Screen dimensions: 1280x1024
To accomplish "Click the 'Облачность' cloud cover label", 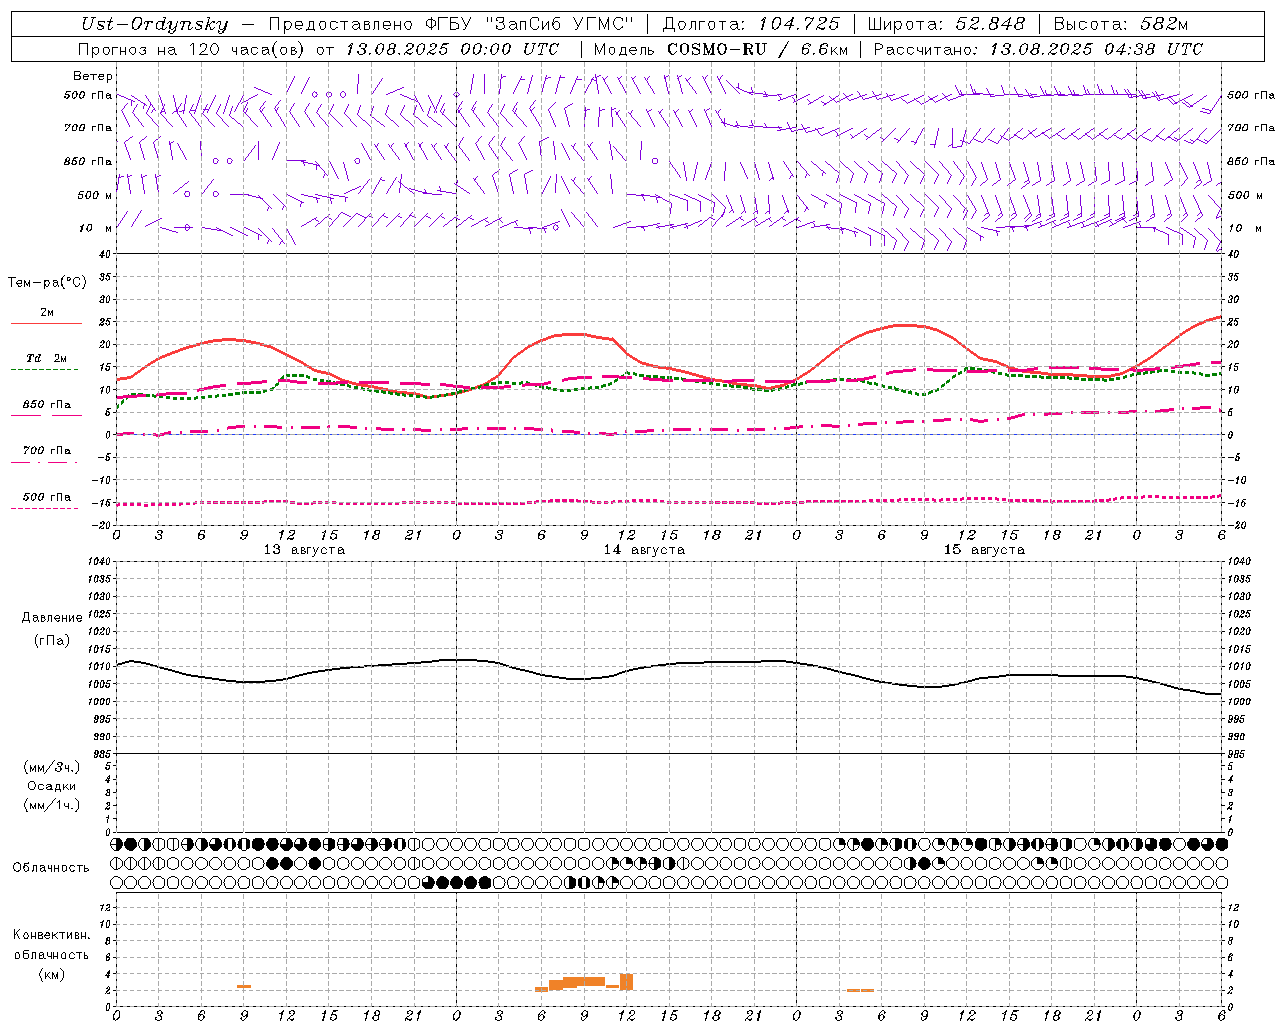I will pos(51,867).
